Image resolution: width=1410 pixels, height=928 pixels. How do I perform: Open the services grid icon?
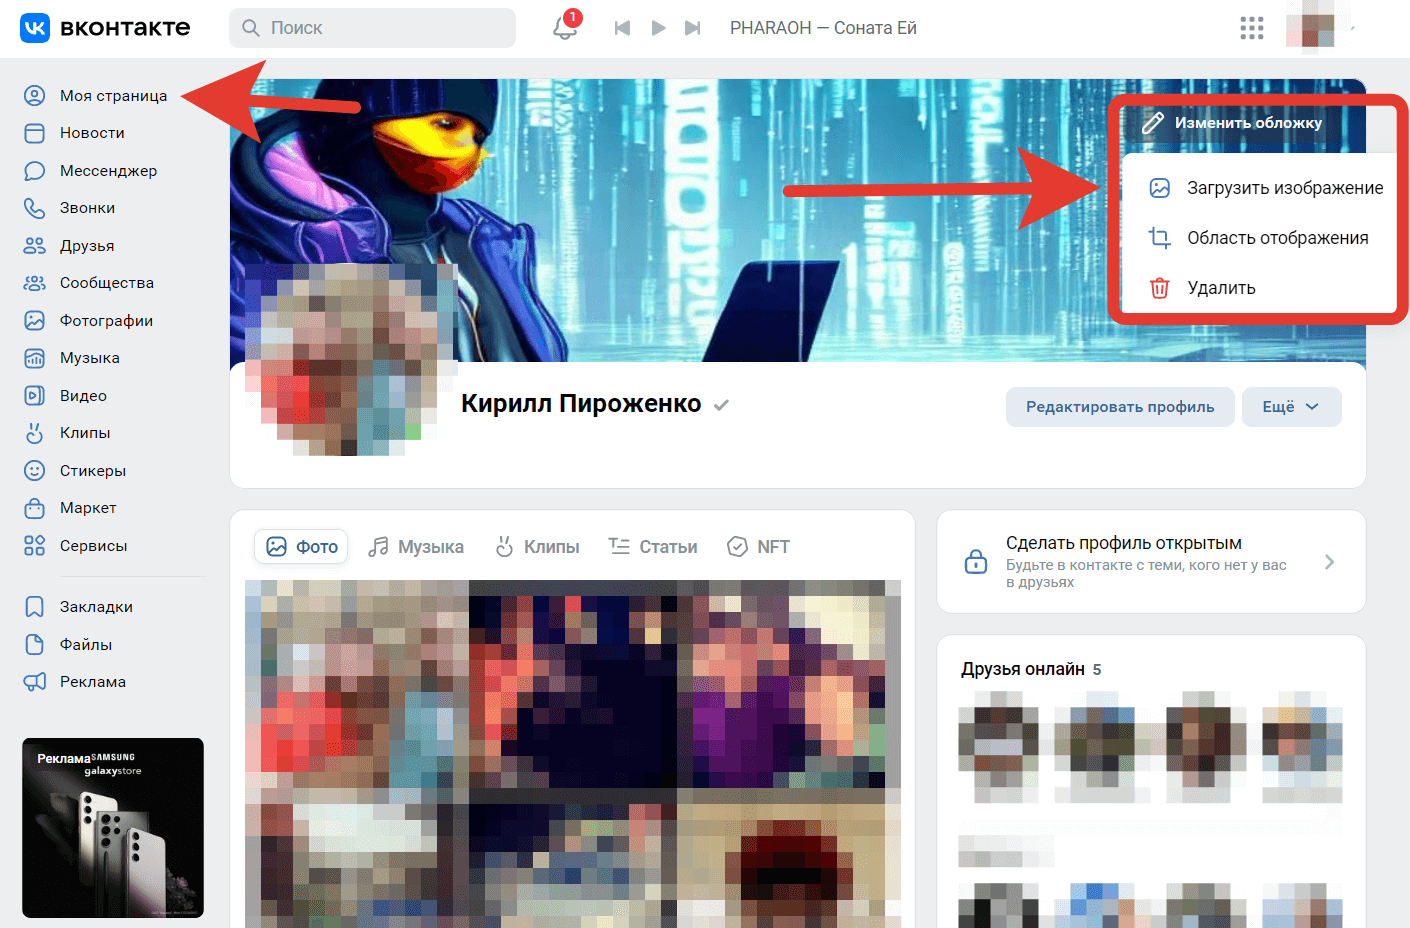1251,28
